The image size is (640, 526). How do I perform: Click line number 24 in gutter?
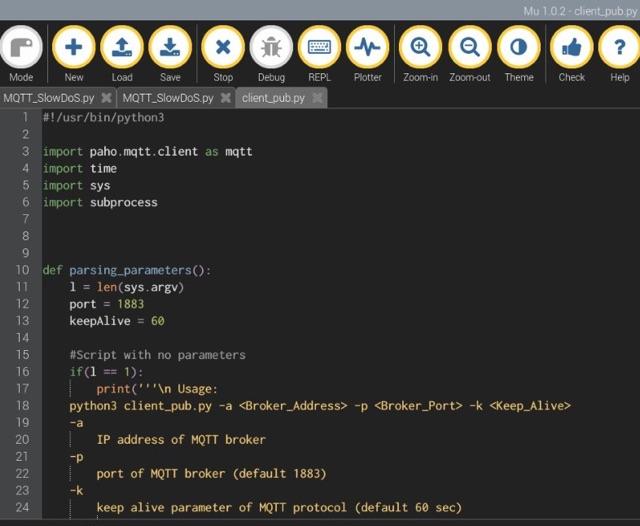[x=22, y=508]
